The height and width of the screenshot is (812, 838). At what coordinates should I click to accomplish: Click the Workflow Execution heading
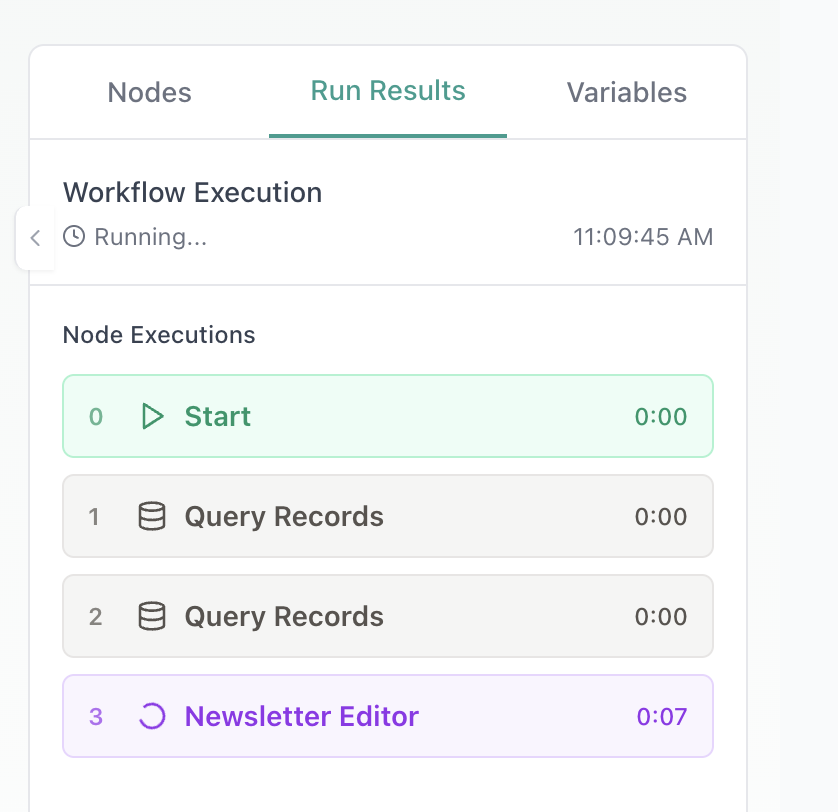click(x=192, y=192)
